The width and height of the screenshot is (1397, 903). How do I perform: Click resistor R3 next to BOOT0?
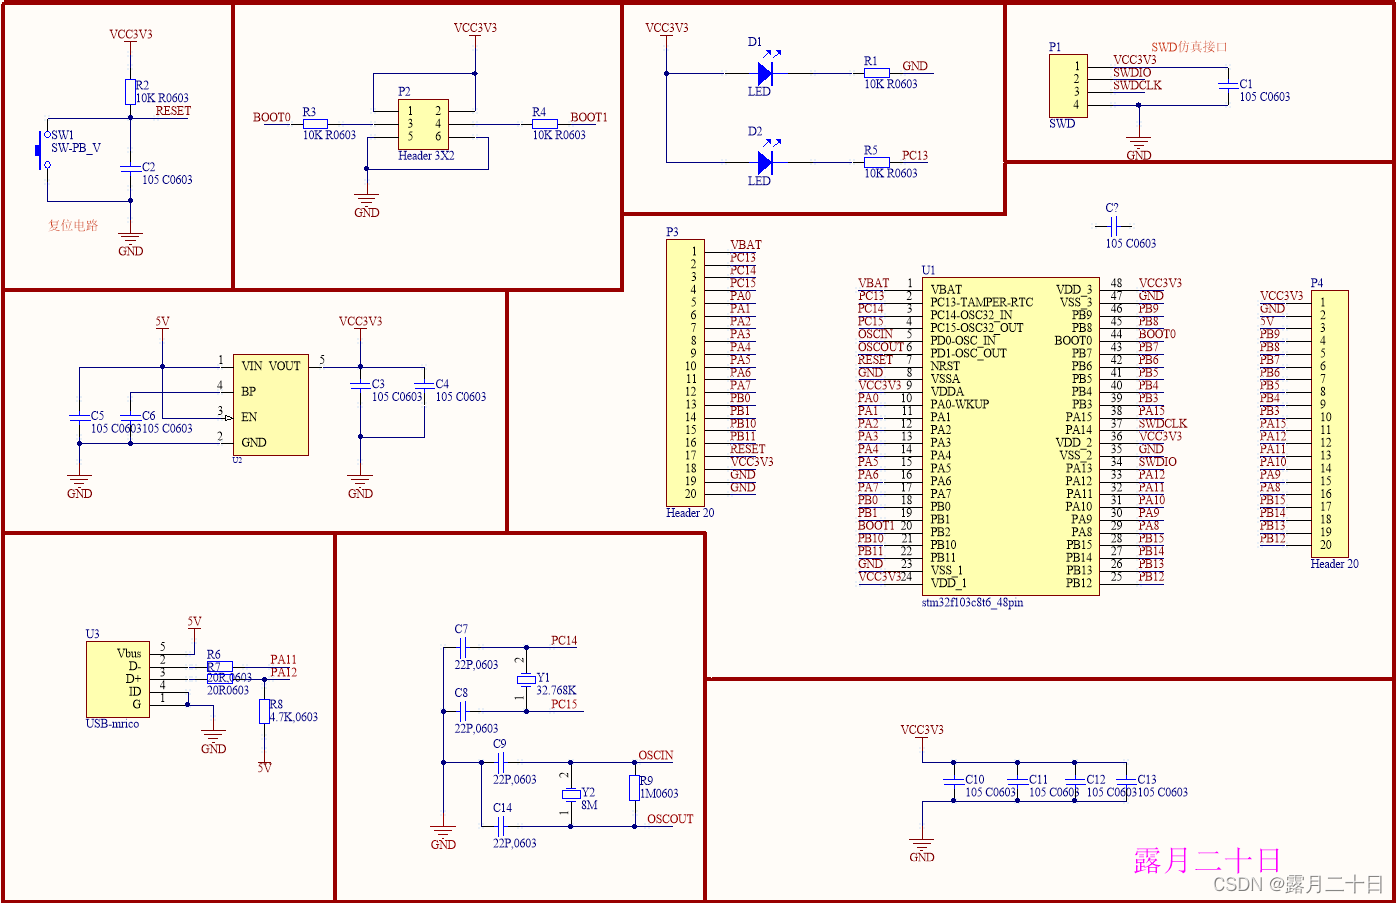(315, 125)
